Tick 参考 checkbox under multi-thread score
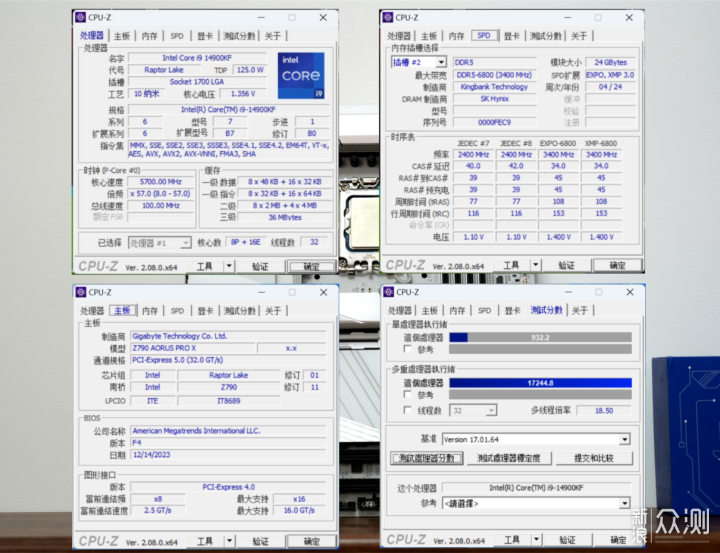 [407, 395]
